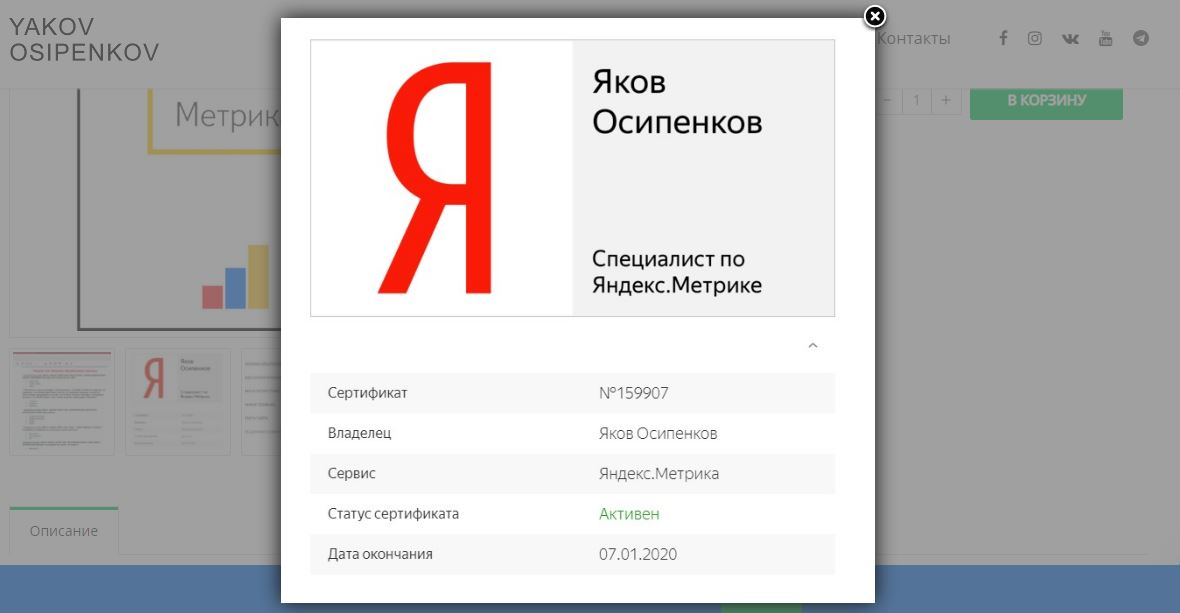Image resolution: width=1180 pixels, height=613 pixels.
Task: Open the YouTube channel icon
Action: coord(1105,38)
